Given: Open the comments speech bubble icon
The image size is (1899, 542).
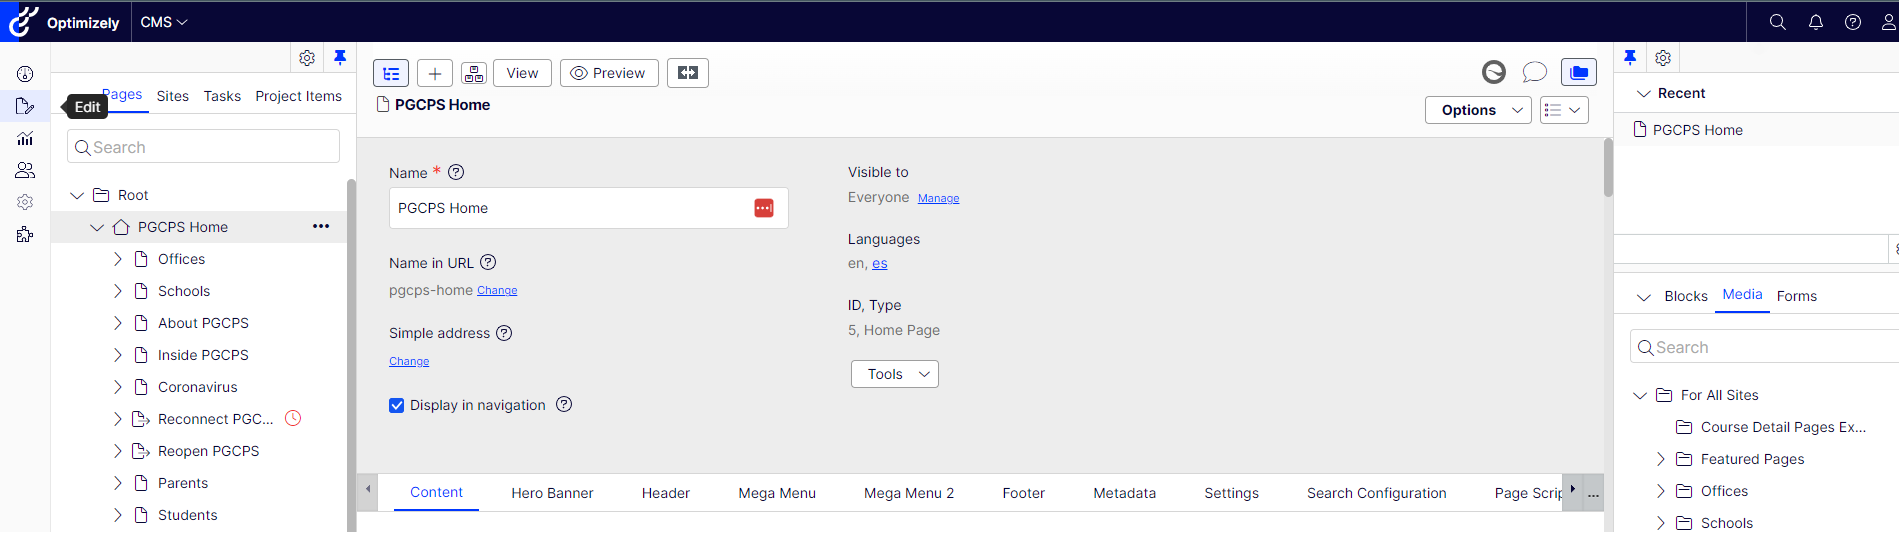Looking at the screenshot, I should [x=1534, y=72].
